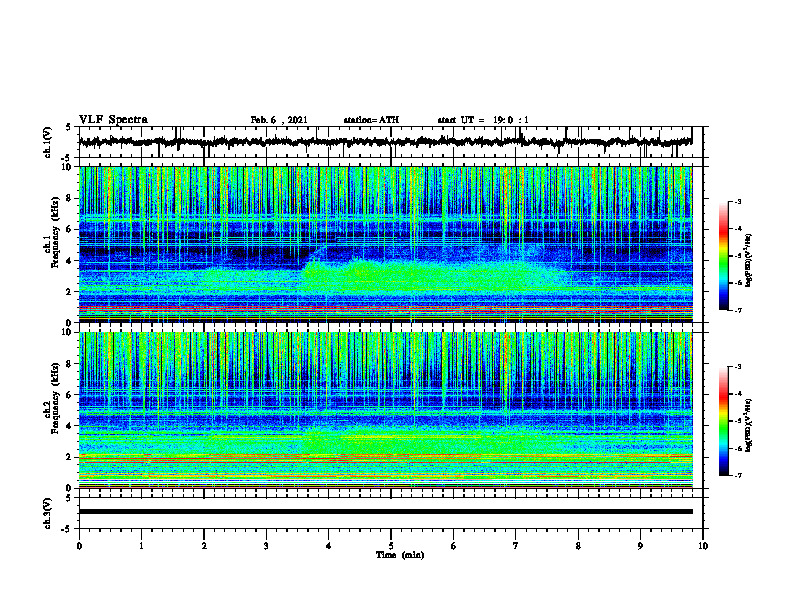
Task: Click the 'ch.3(V)' axis label
Action: pos(48,514)
